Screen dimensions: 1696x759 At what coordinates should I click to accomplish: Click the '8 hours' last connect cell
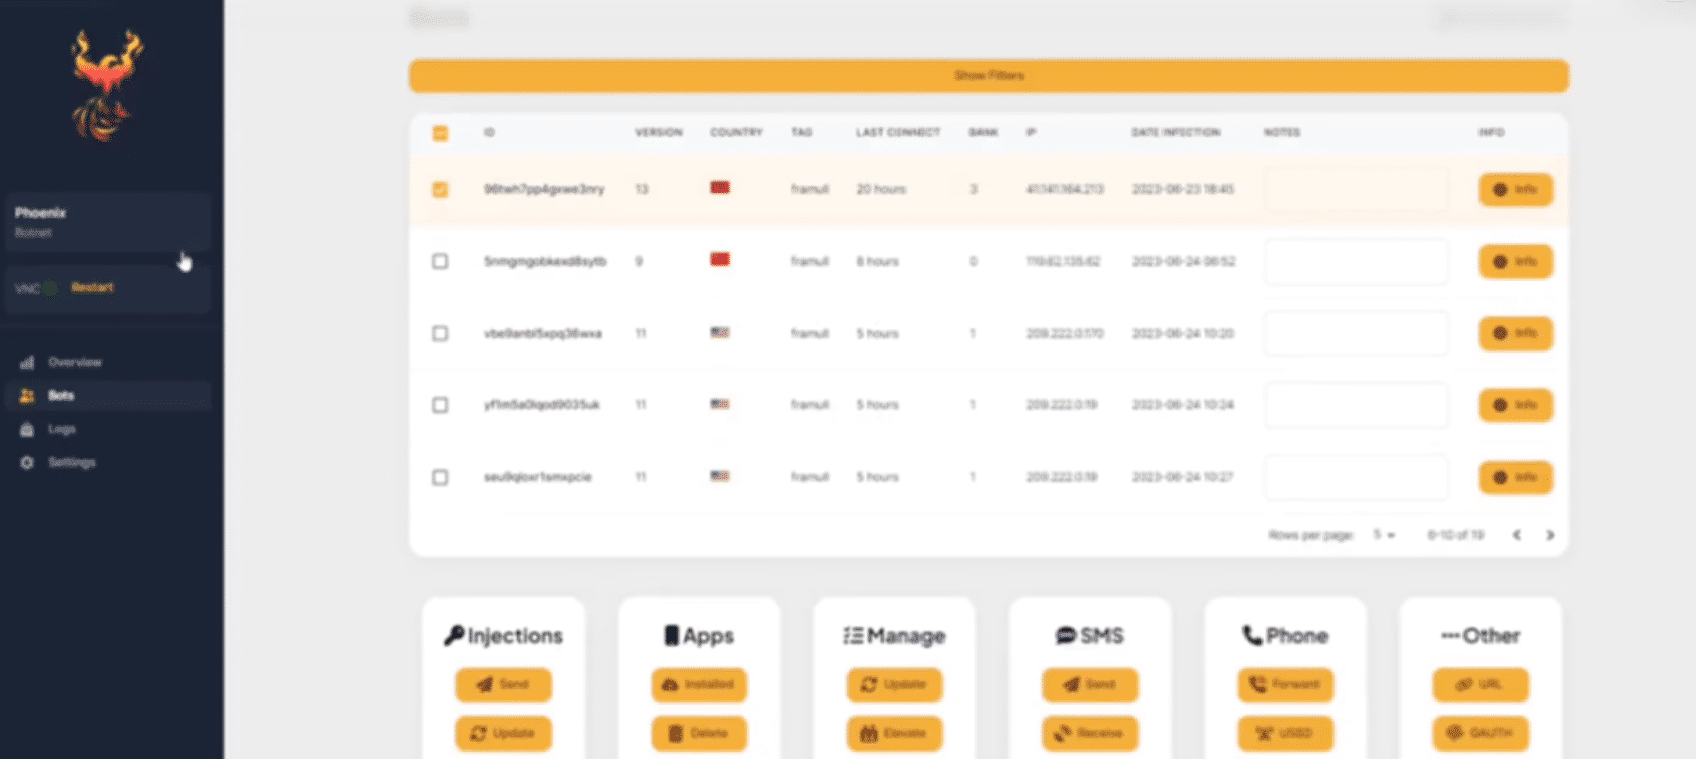tap(878, 261)
